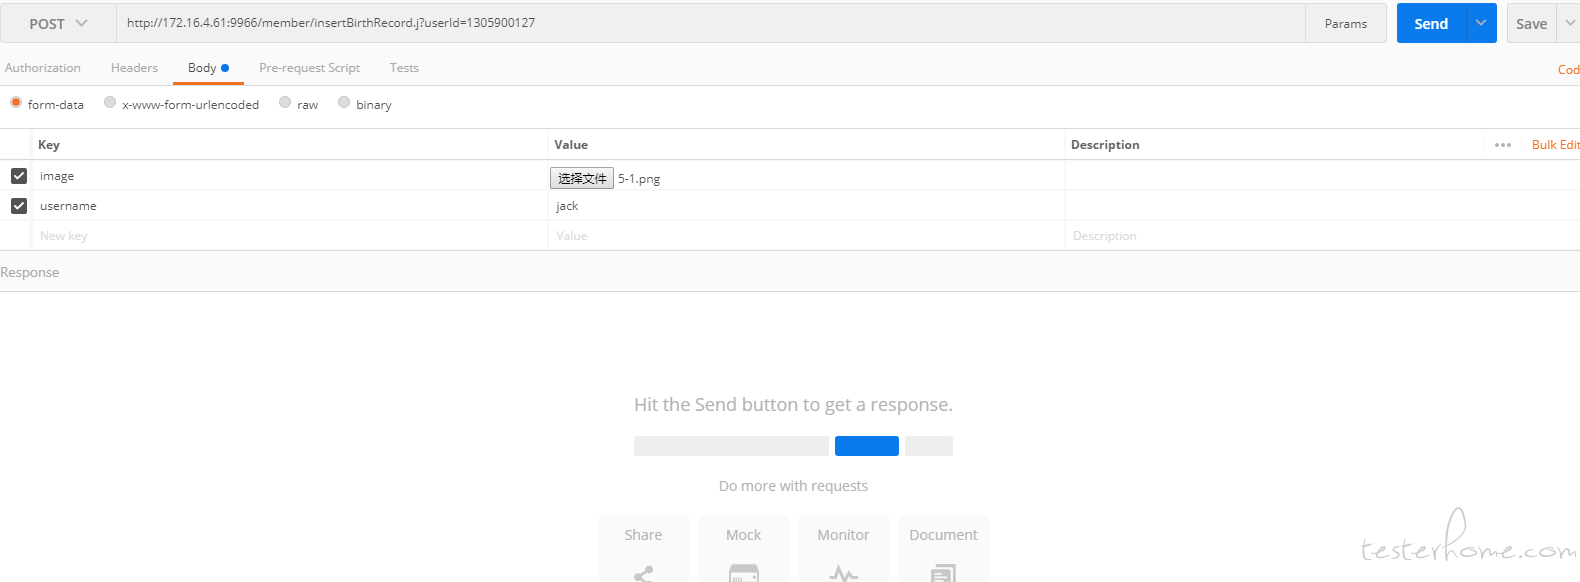Open the POST method dropdown
Viewport: 1580px width, 582px height.
[x=58, y=23]
